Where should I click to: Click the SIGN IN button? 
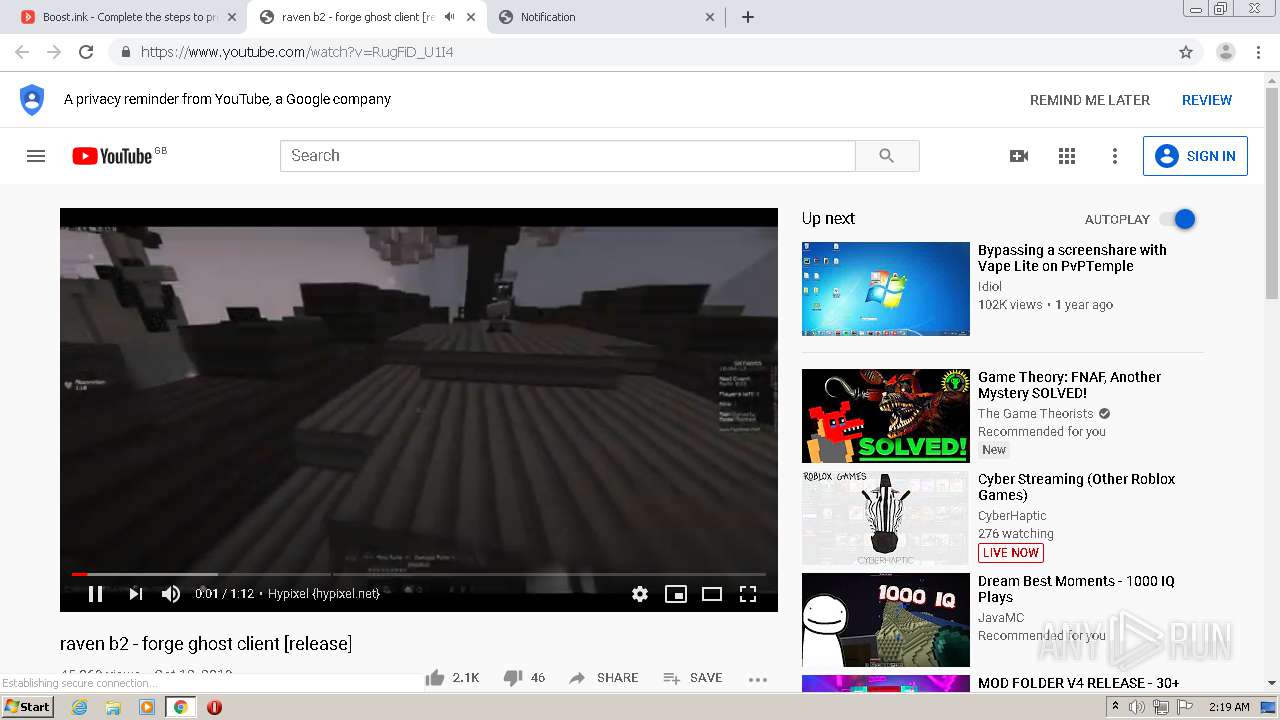coord(1195,156)
